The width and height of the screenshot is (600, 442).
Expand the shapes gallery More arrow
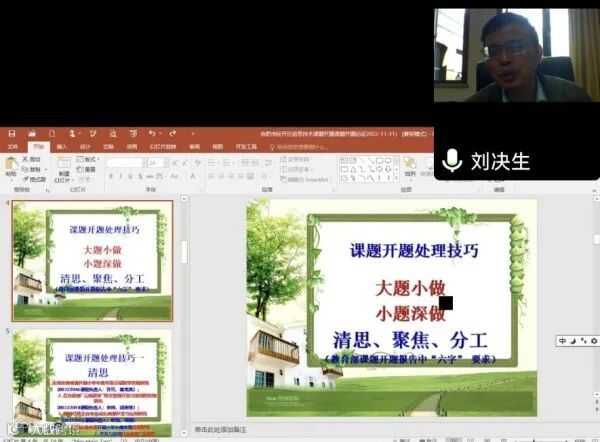[396, 178]
